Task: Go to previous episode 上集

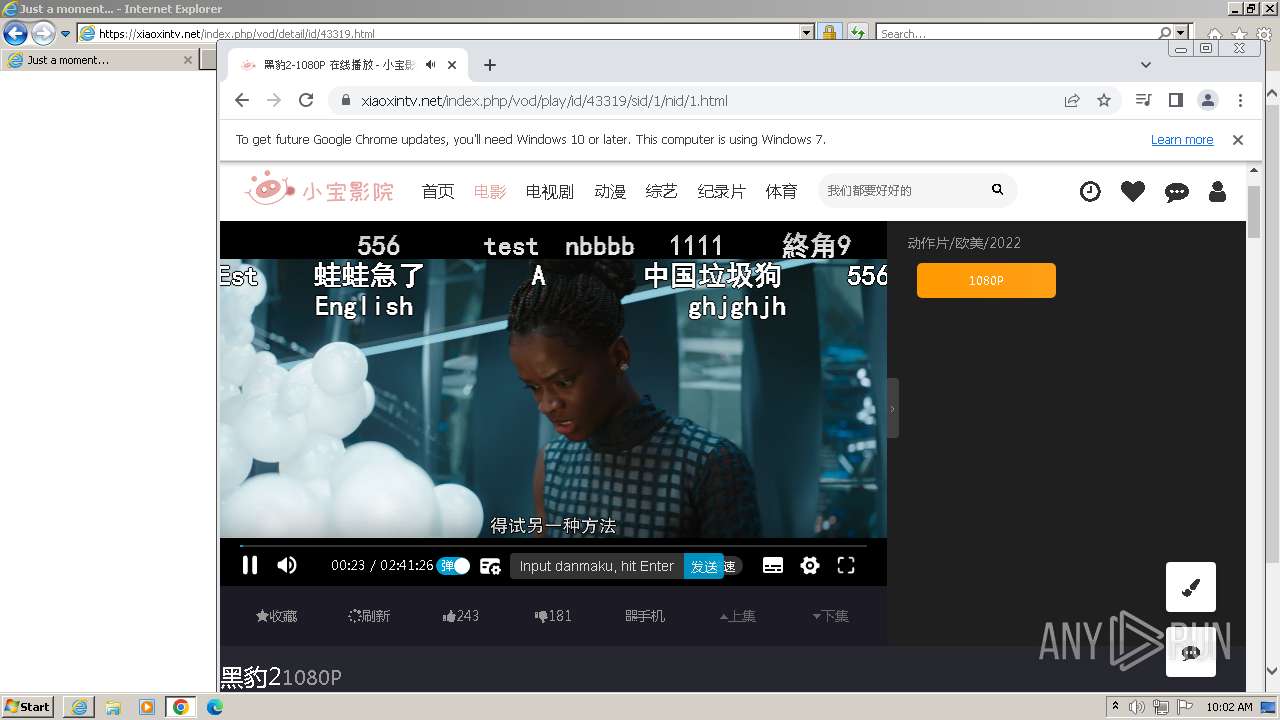Action: click(x=738, y=616)
